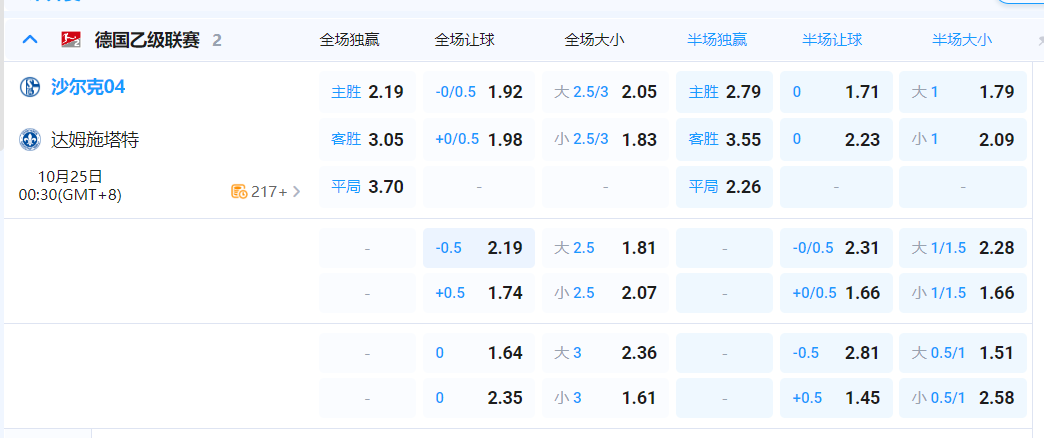Expand more markets via 217+ arrow

coord(296,192)
